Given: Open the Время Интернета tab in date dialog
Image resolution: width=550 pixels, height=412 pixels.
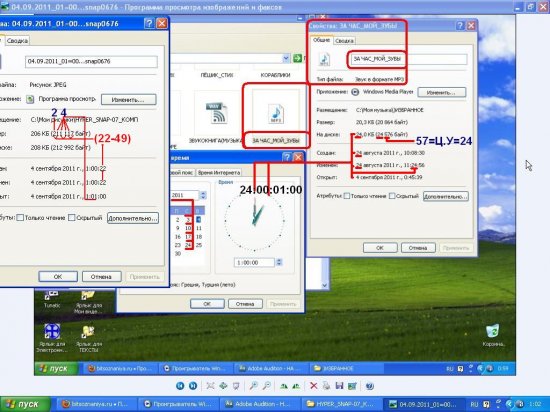Looking at the screenshot, I should [x=219, y=173].
